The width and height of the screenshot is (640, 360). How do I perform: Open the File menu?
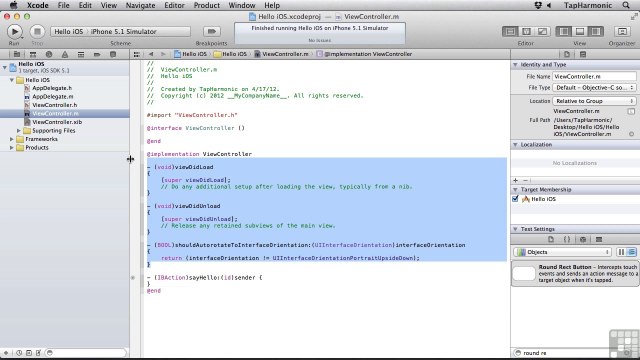(x=63, y=5)
